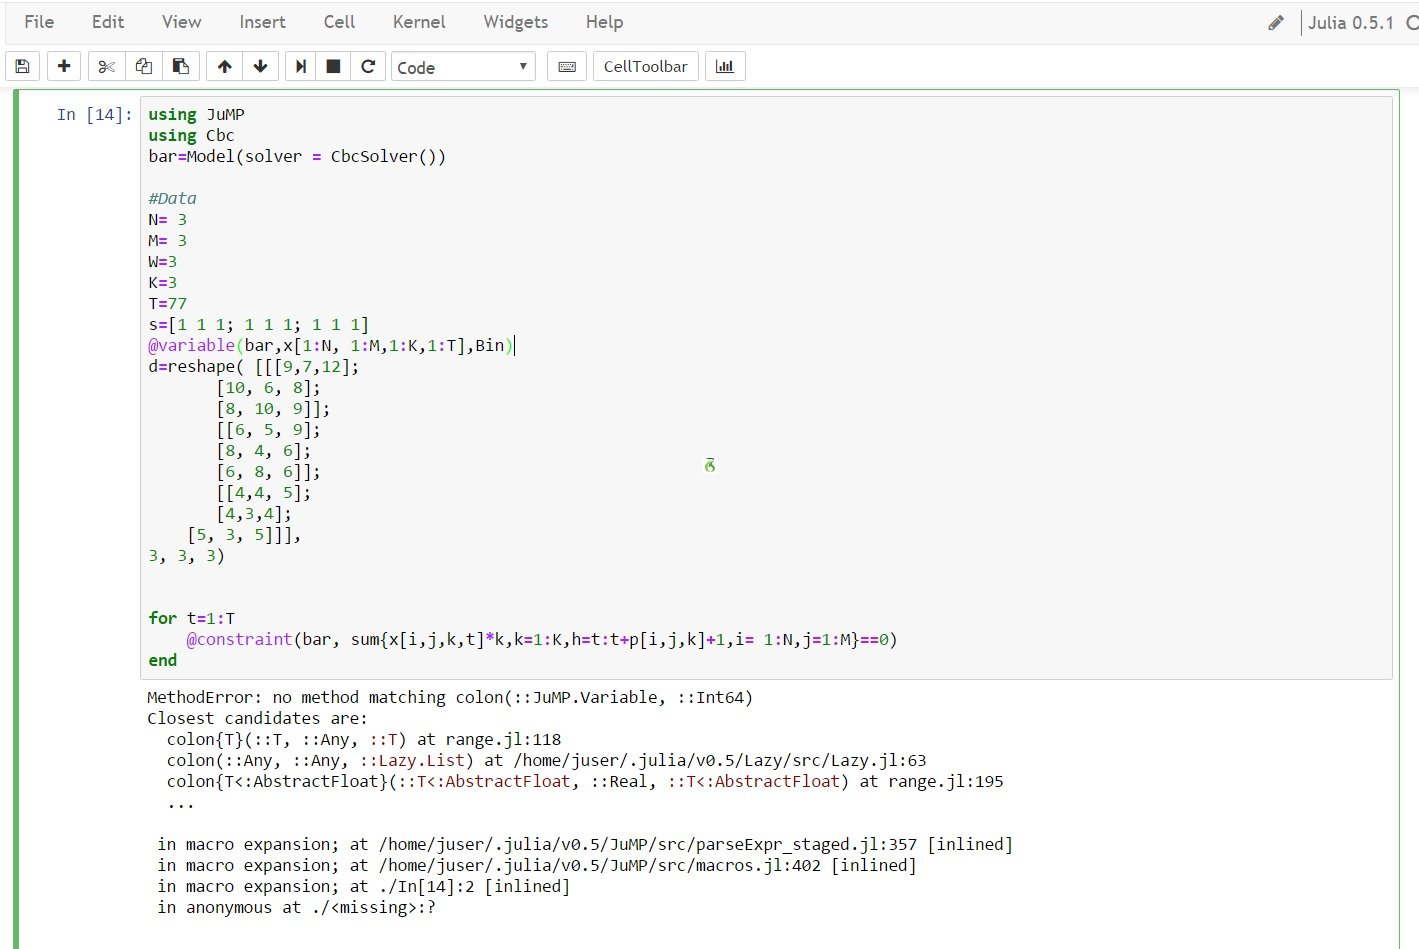Open the Cell menu

(339, 22)
